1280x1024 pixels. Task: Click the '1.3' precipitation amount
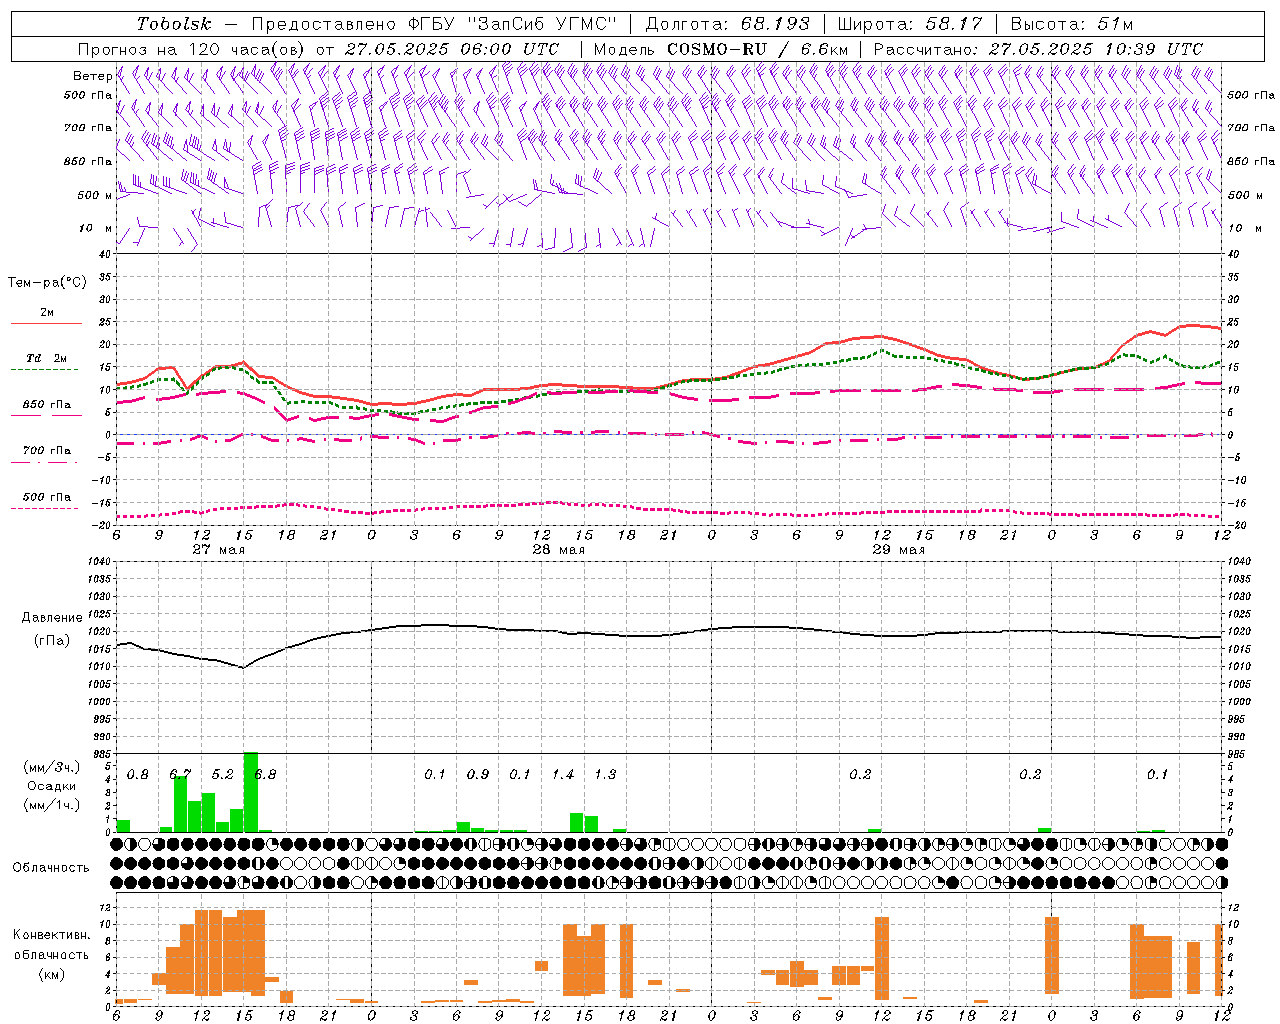point(605,774)
